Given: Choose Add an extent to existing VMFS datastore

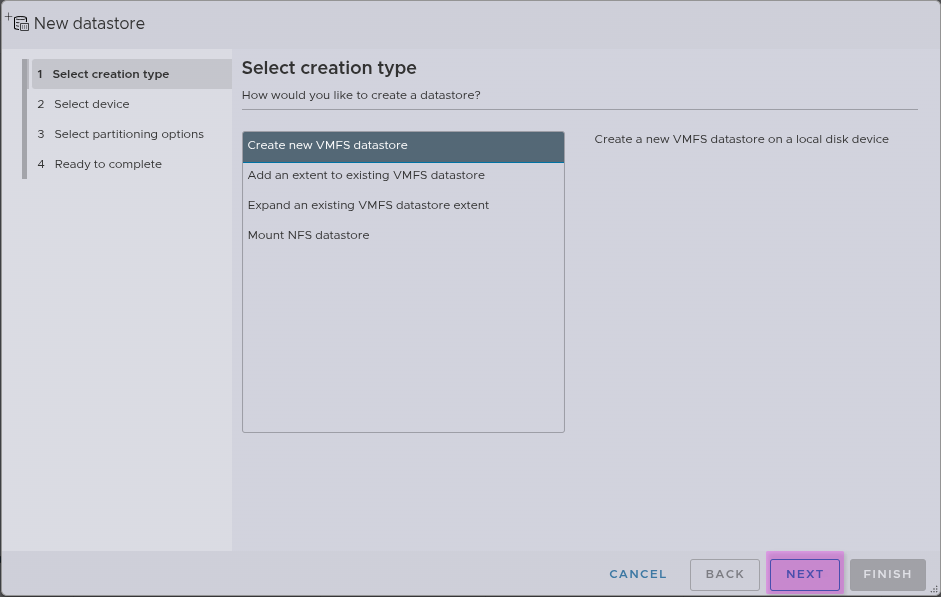Looking at the screenshot, I should pyautogui.click(x=366, y=175).
